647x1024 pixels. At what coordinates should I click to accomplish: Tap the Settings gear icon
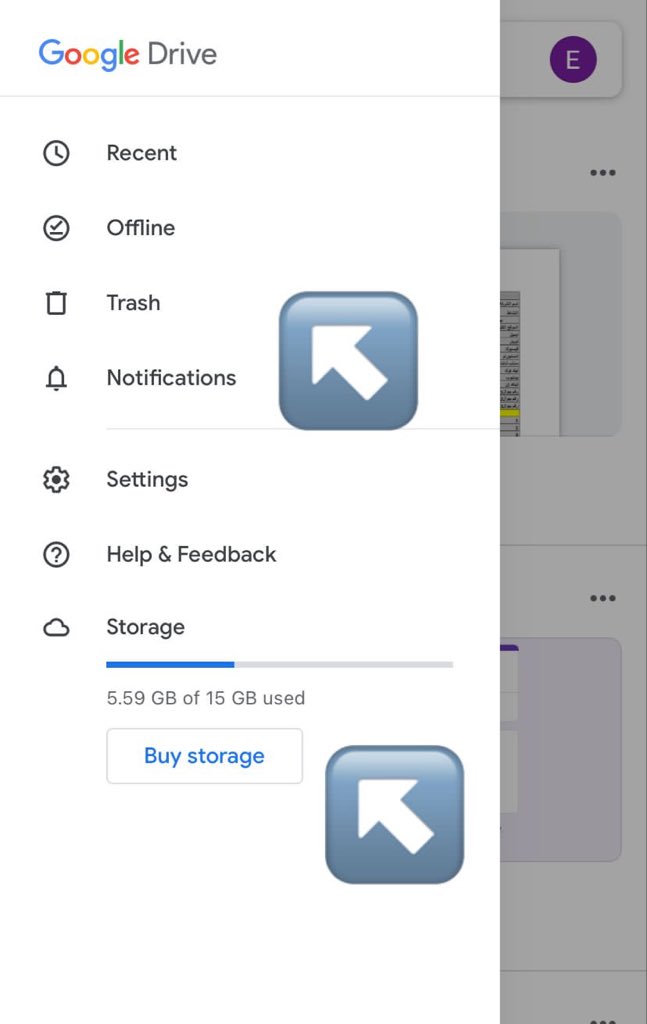pos(56,480)
